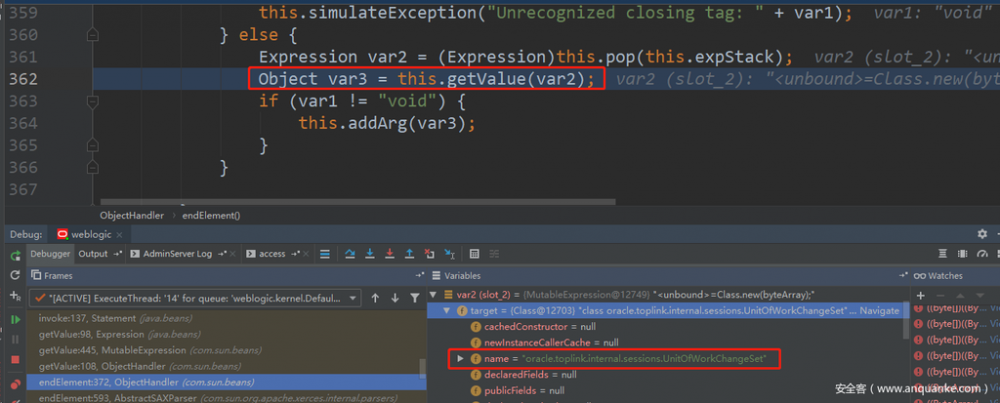The width and height of the screenshot is (1000, 403).
Task: Select frame invoke:137, Statement
Action: click(x=226, y=318)
